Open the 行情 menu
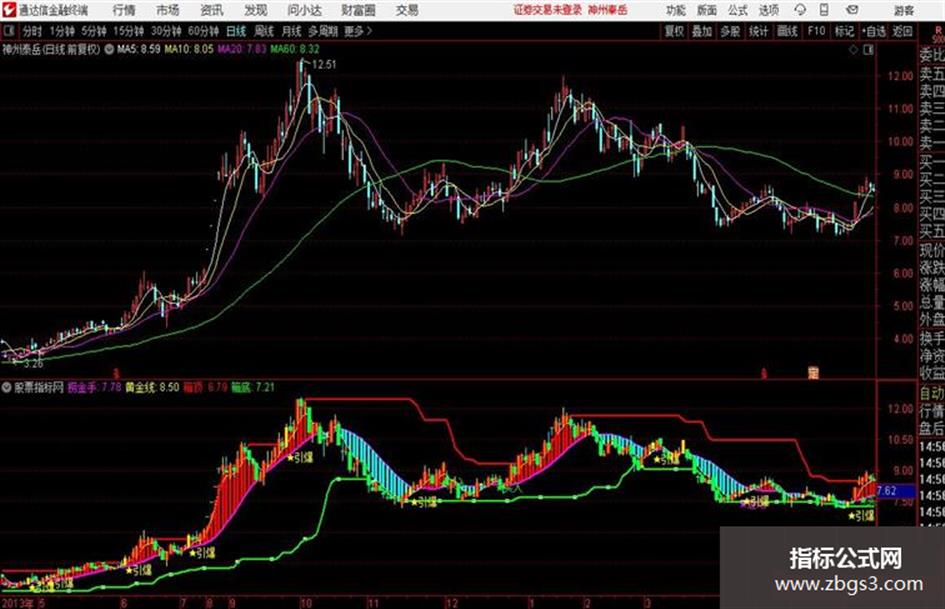 124,10
